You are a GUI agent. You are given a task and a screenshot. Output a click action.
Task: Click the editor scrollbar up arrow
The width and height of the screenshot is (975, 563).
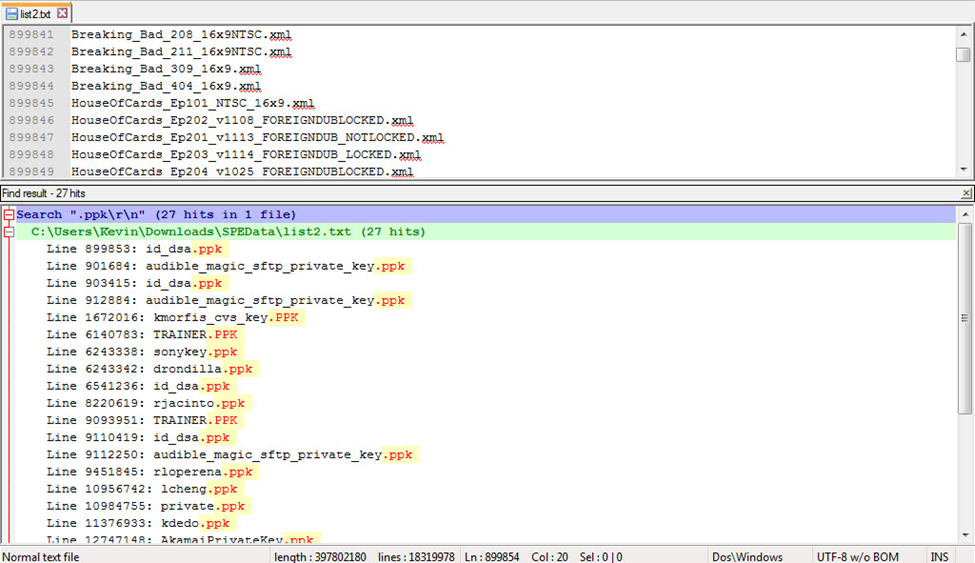tap(964, 34)
